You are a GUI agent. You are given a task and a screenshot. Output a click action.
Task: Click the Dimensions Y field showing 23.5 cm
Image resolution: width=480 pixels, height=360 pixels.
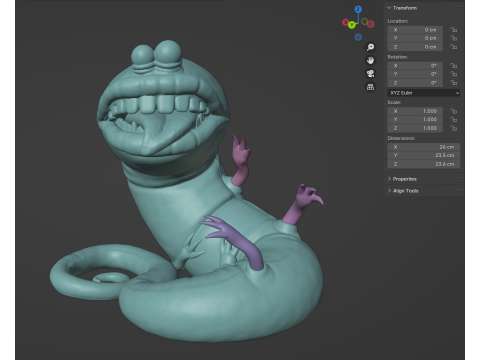click(x=424, y=155)
